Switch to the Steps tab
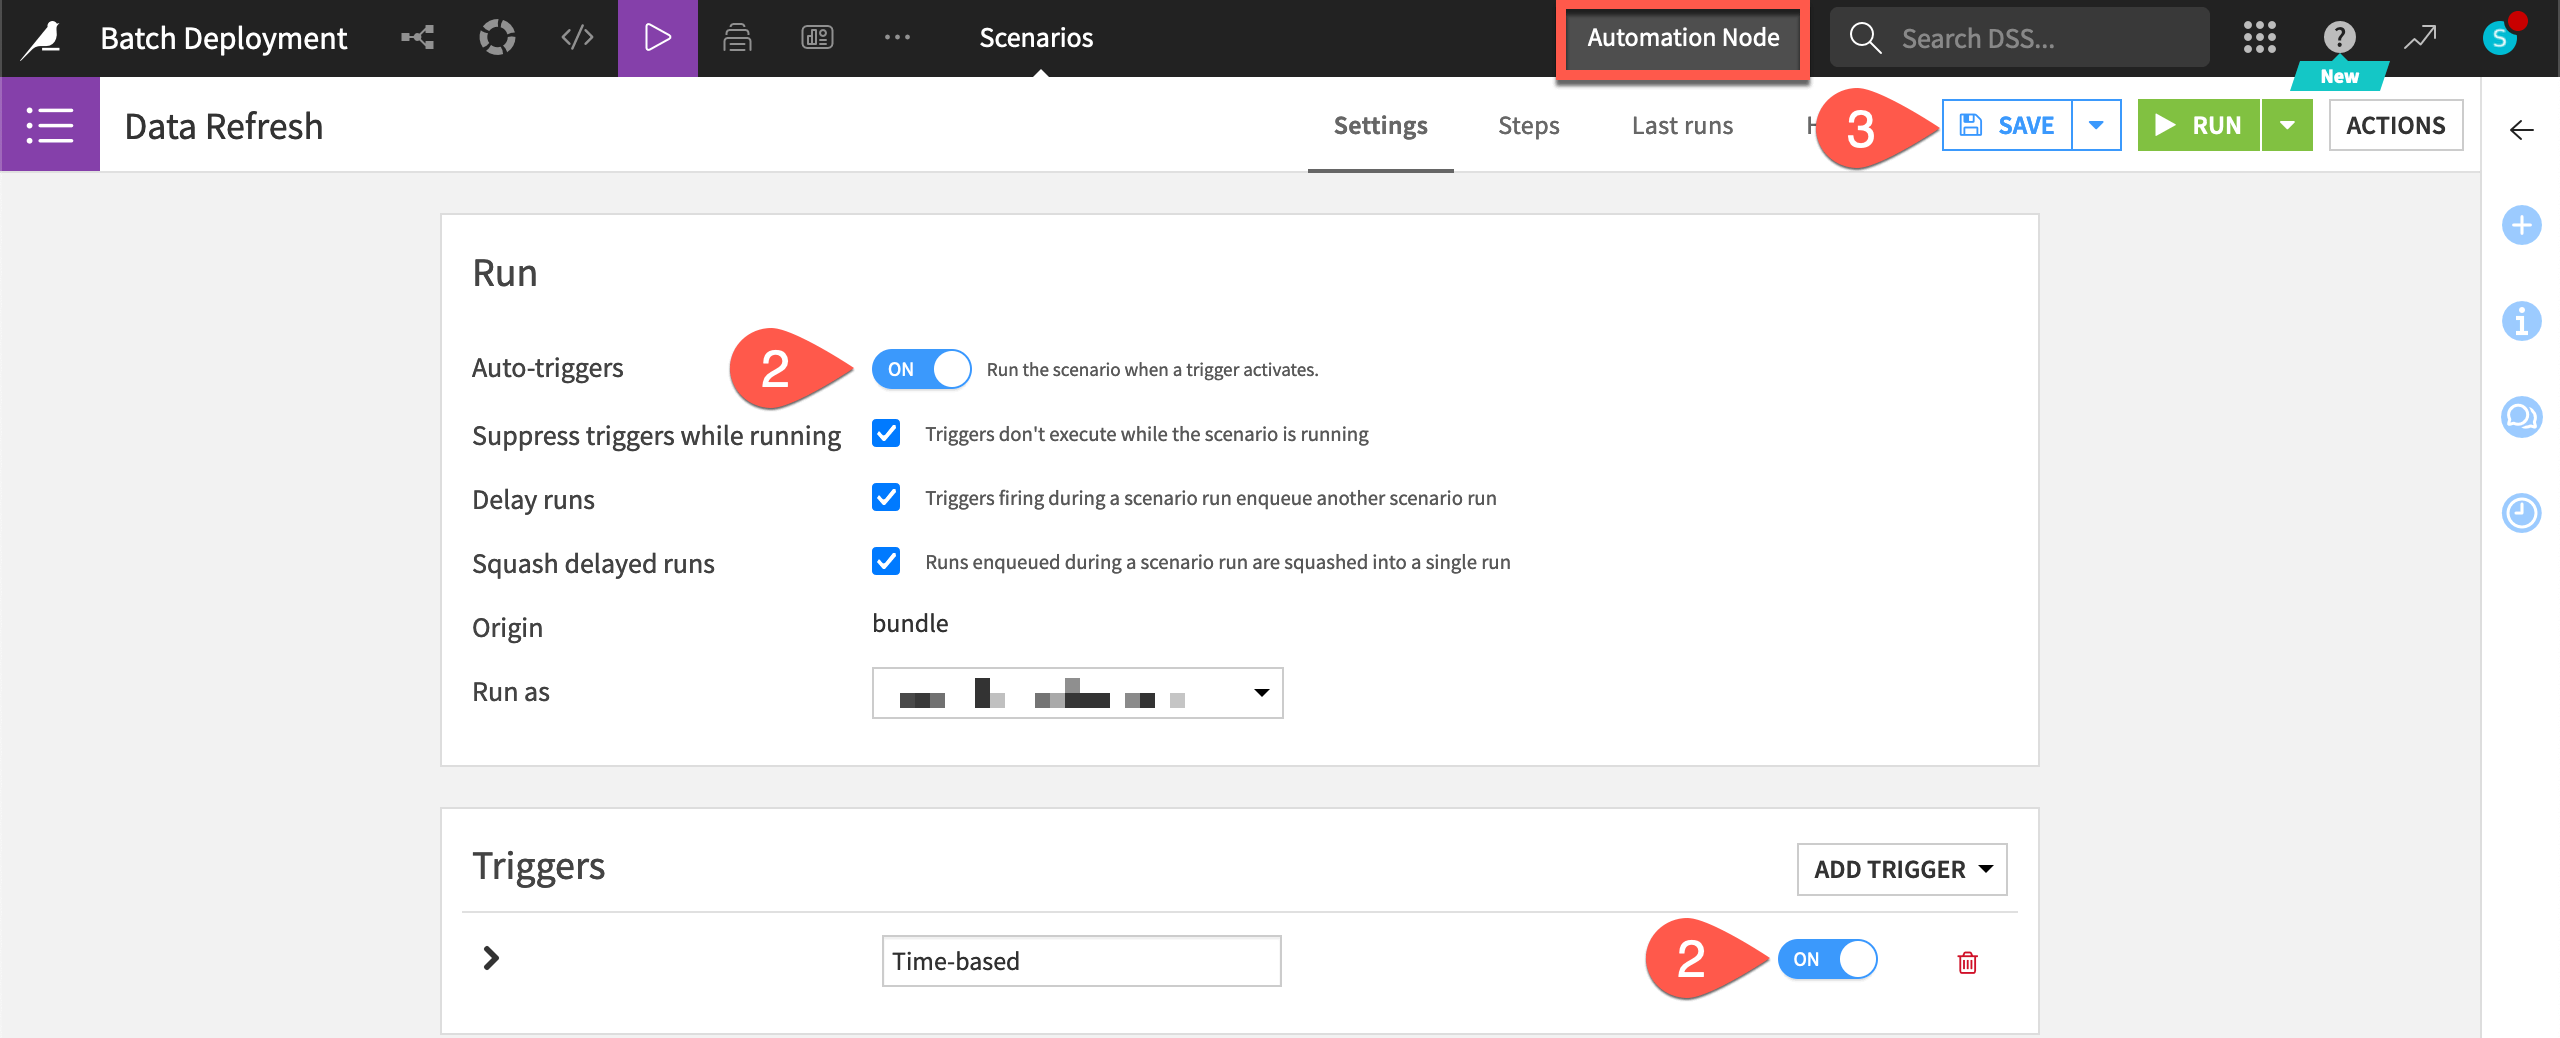 (1528, 125)
